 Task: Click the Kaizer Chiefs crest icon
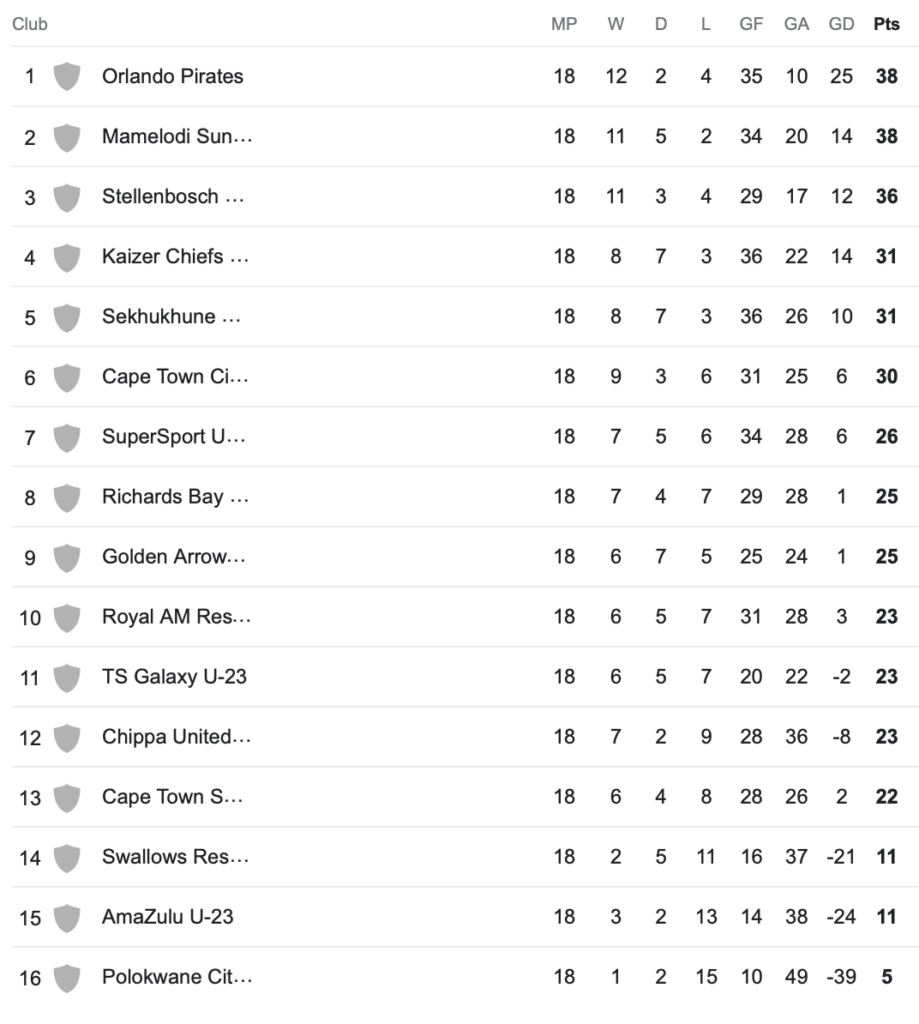[x=67, y=257]
